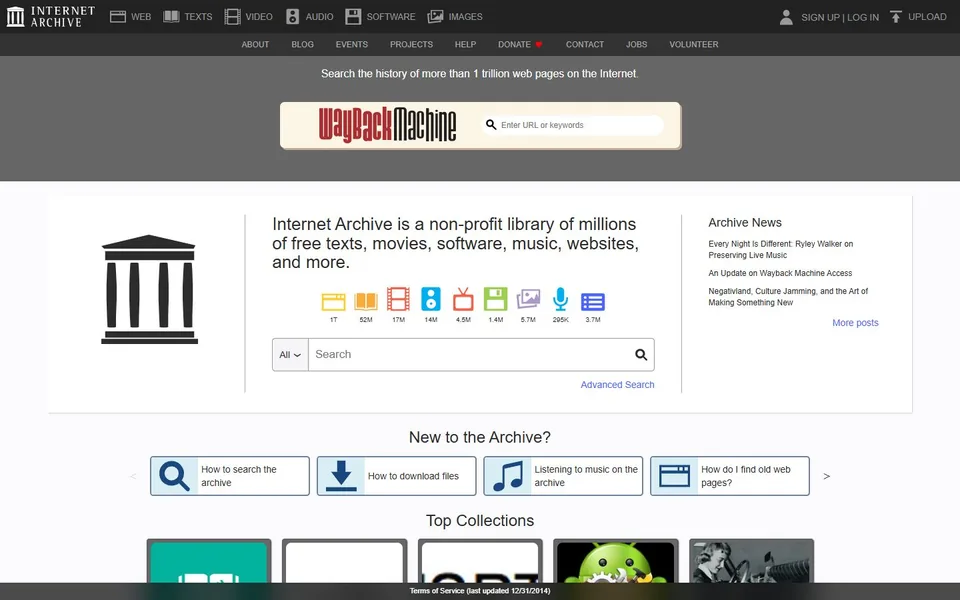Focus the main Search text field
The height and width of the screenshot is (600, 960).
point(471,354)
